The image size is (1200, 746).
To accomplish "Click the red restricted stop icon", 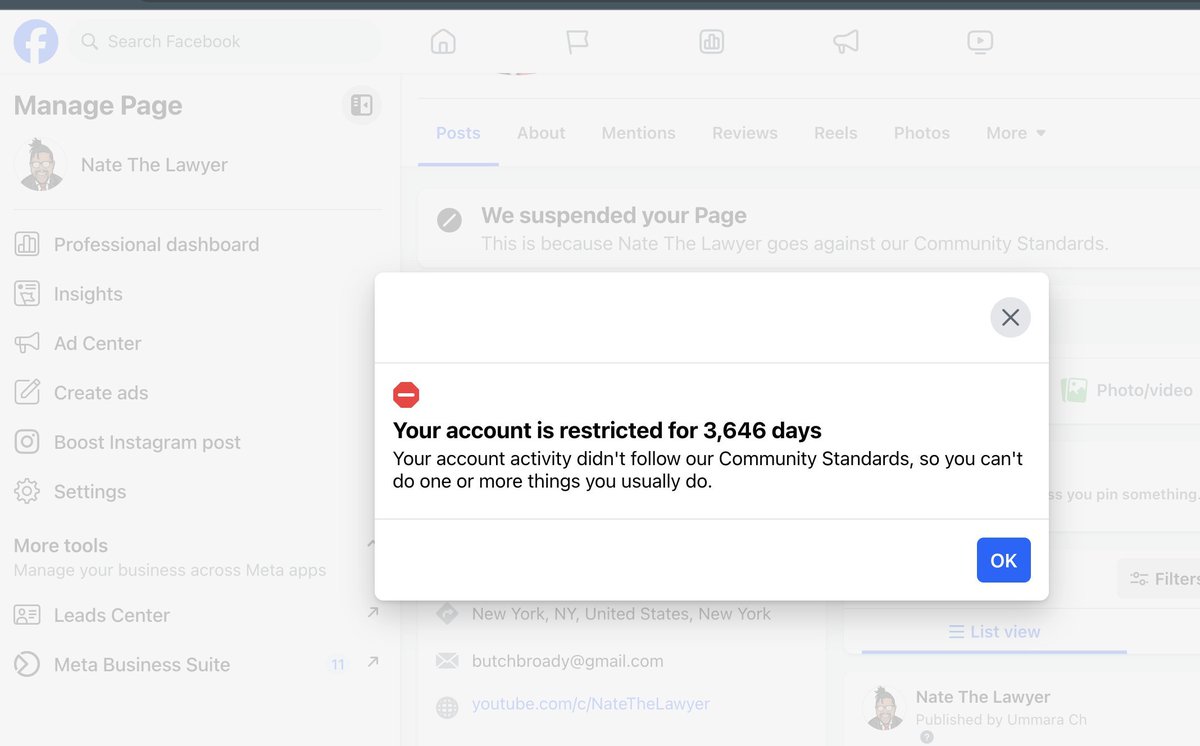I will click(x=406, y=395).
